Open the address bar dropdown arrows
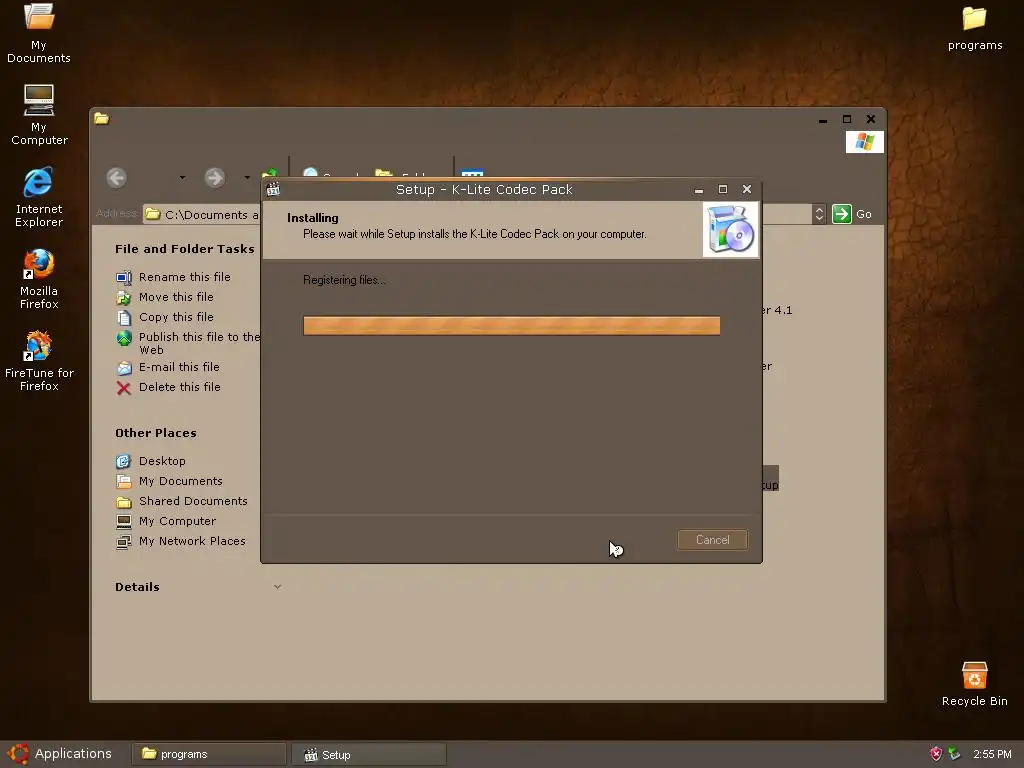The width and height of the screenshot is (1024, 768). (x=819, y=214)
